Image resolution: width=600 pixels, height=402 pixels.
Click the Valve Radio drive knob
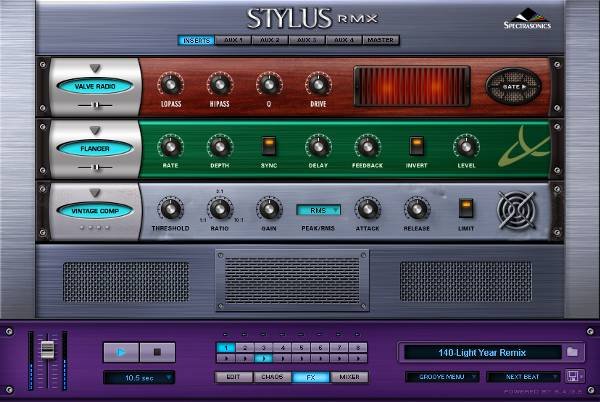317,85
